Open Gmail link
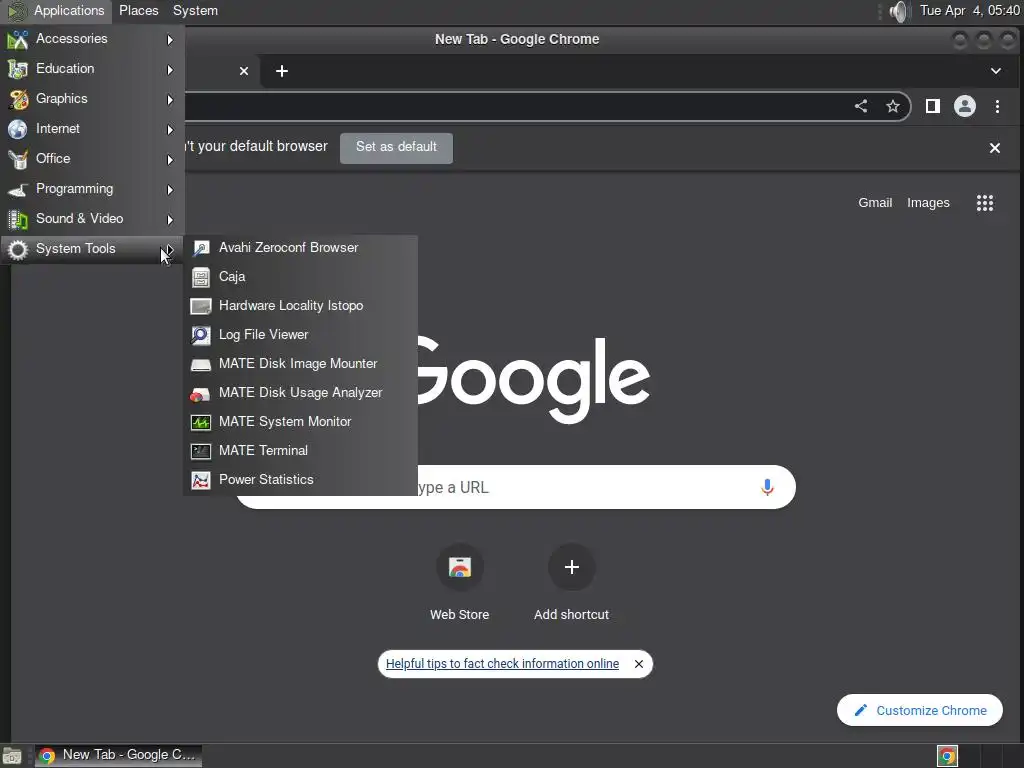1024x768 pixels. [x=875, y=203]
